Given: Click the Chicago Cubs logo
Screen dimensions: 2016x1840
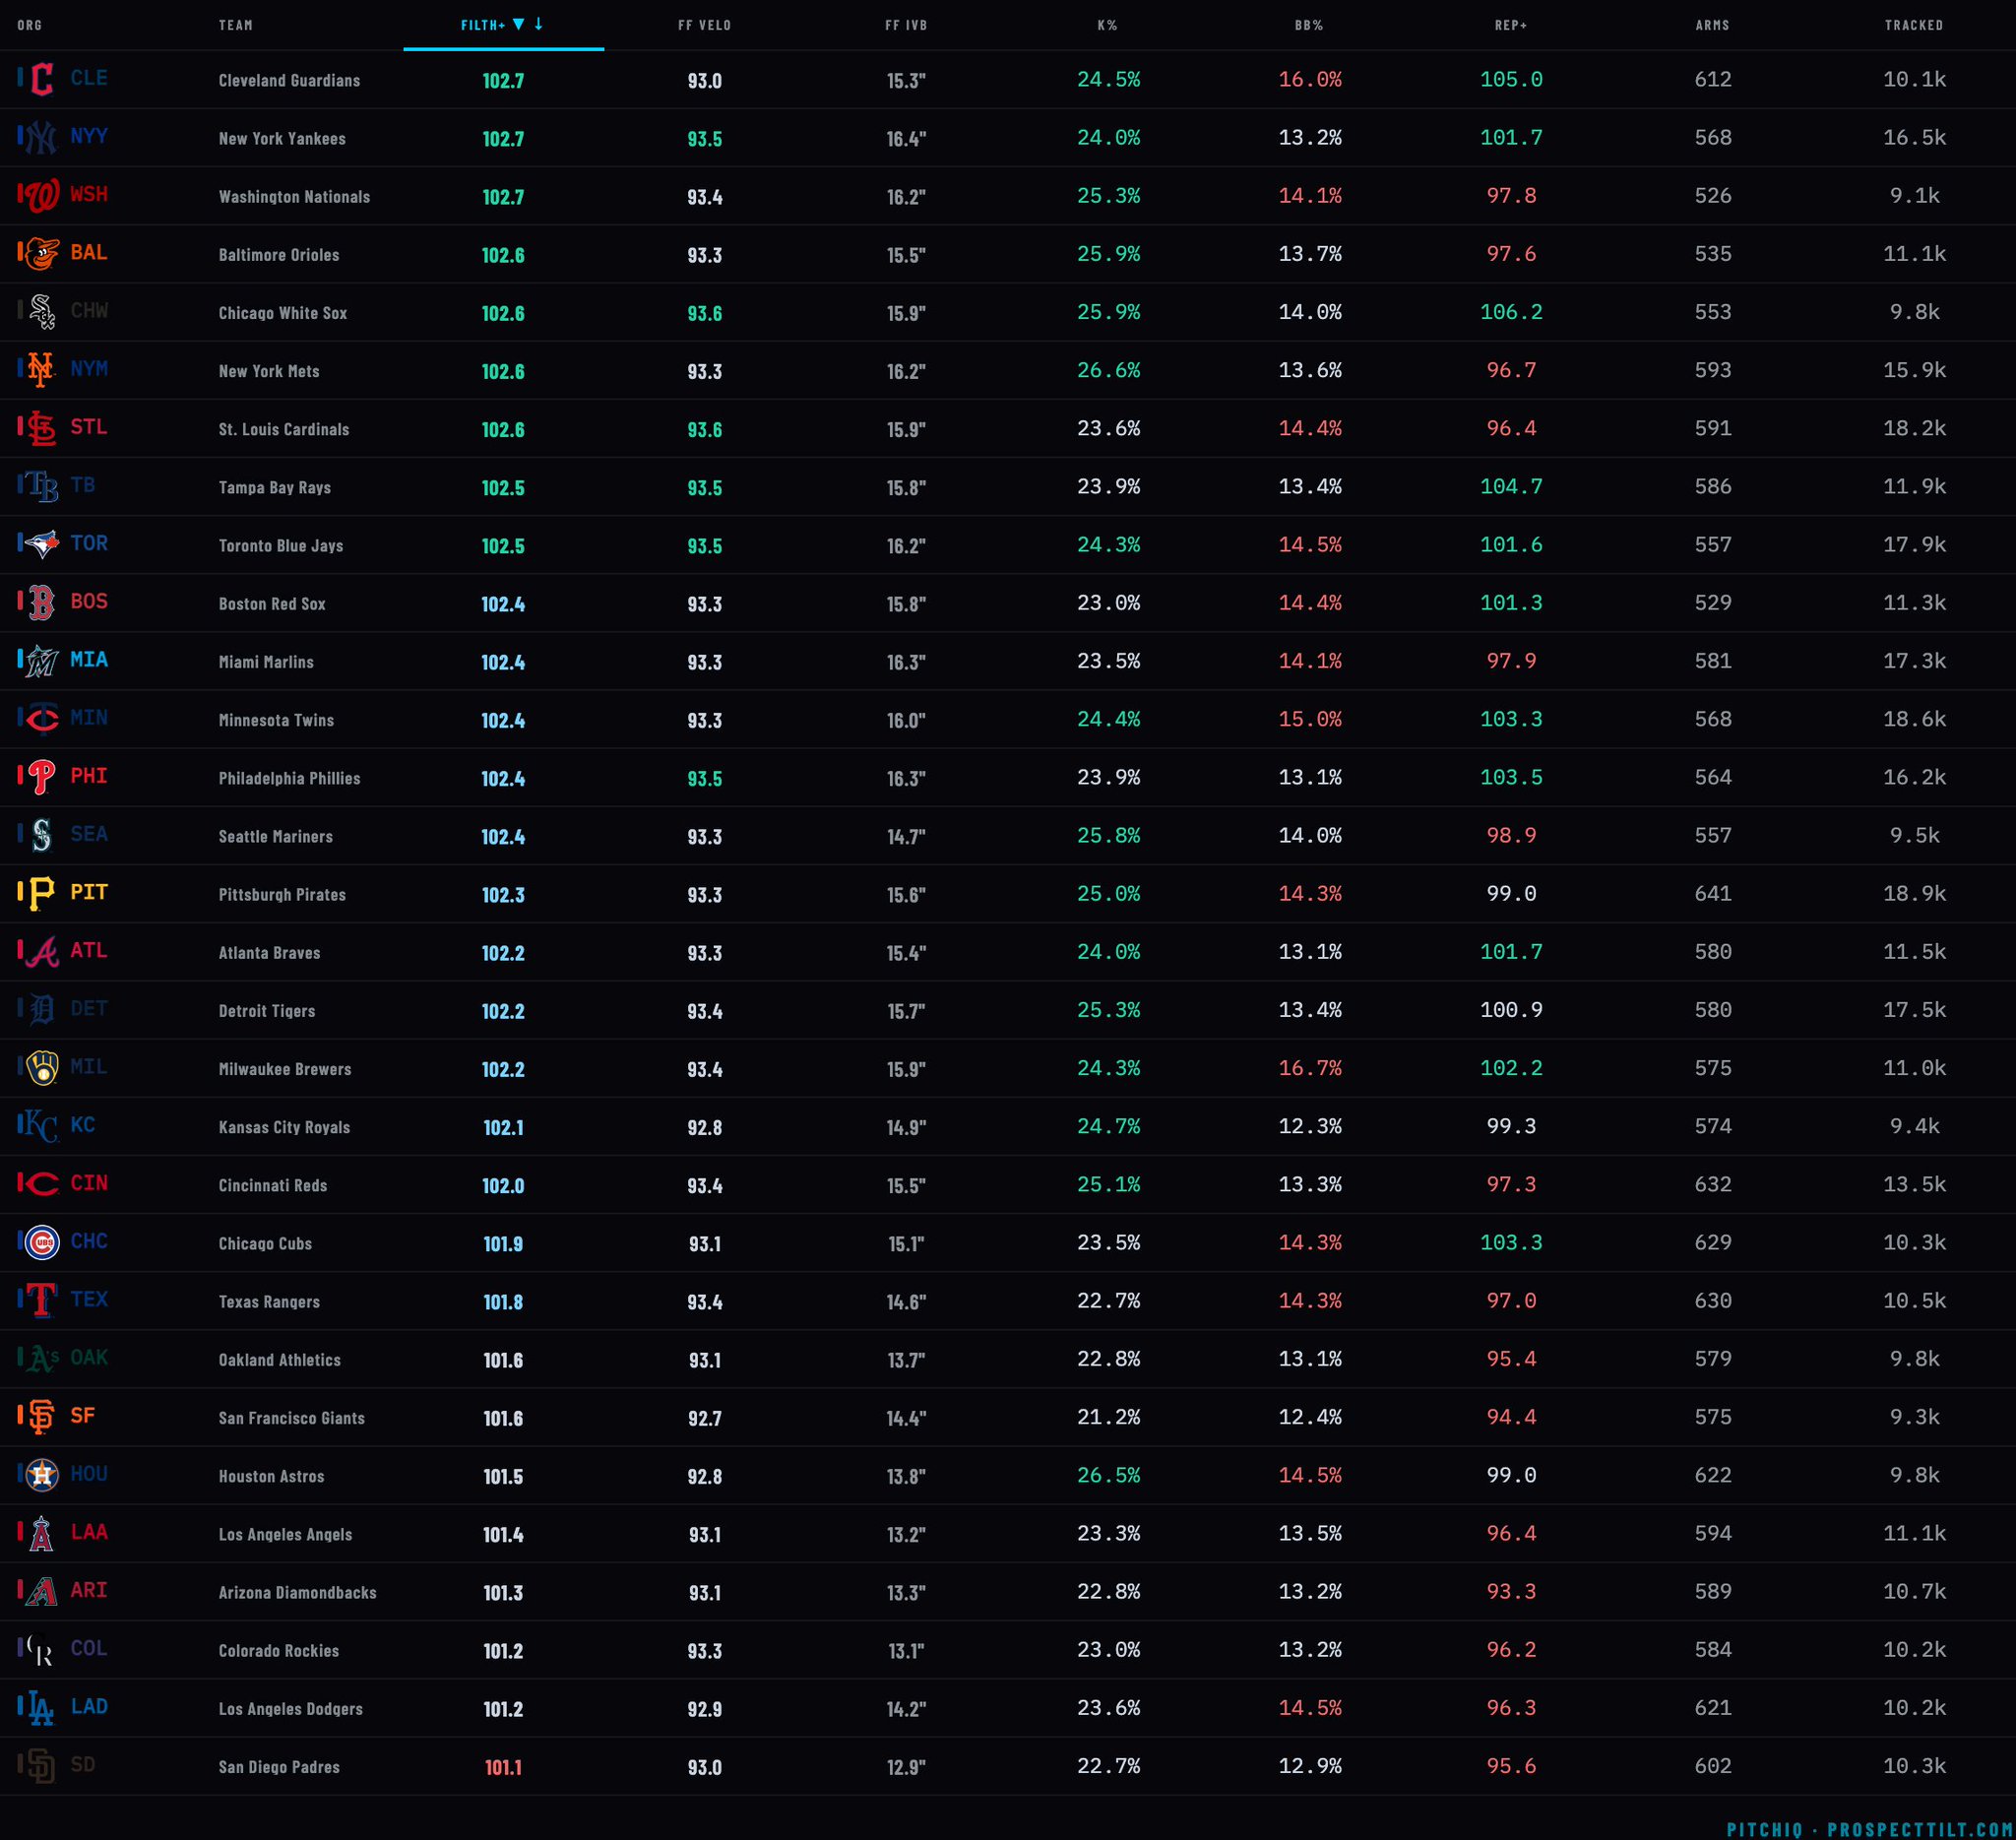Looking at the screenshot, I should pos(41,1242).
